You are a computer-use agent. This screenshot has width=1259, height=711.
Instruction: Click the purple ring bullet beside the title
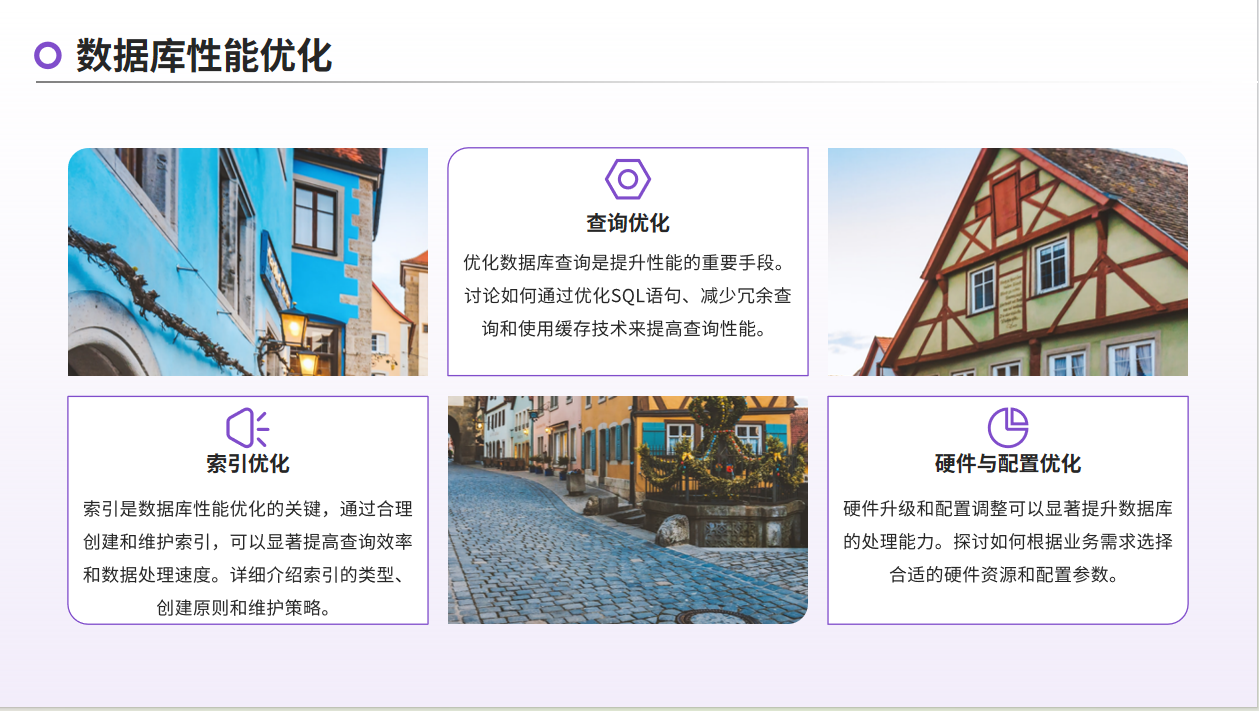[48, 55]
